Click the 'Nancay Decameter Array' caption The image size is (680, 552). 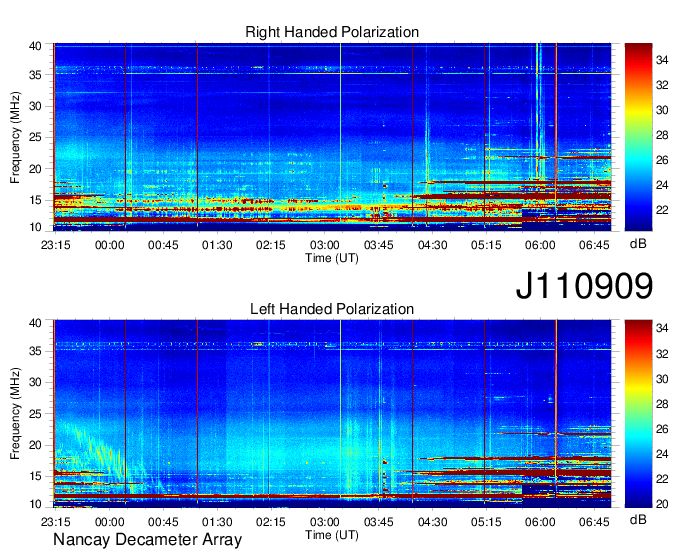point(147,540)
